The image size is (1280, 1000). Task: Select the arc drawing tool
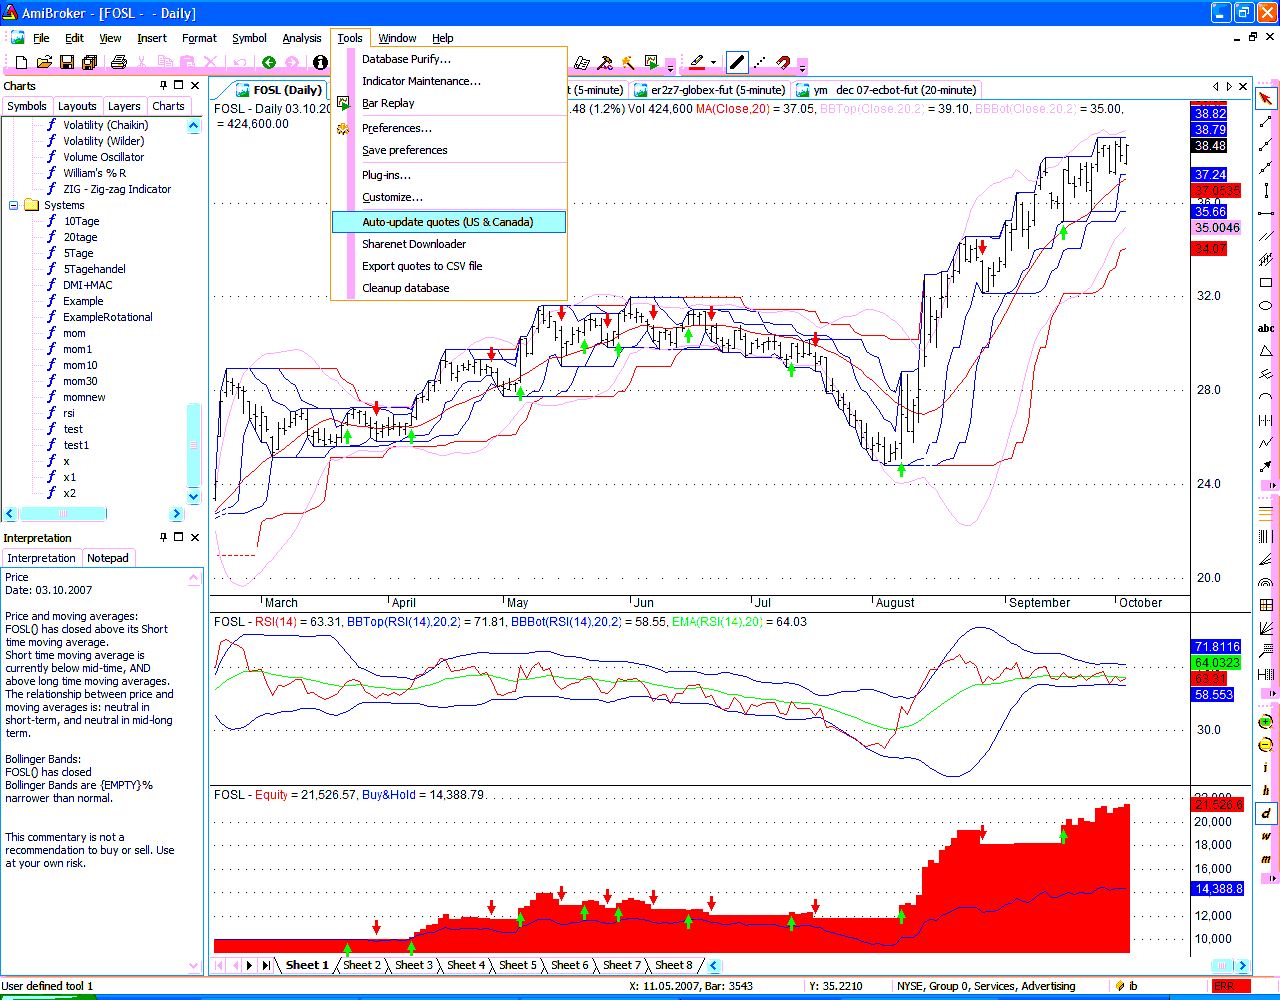tap(1266, 398)
